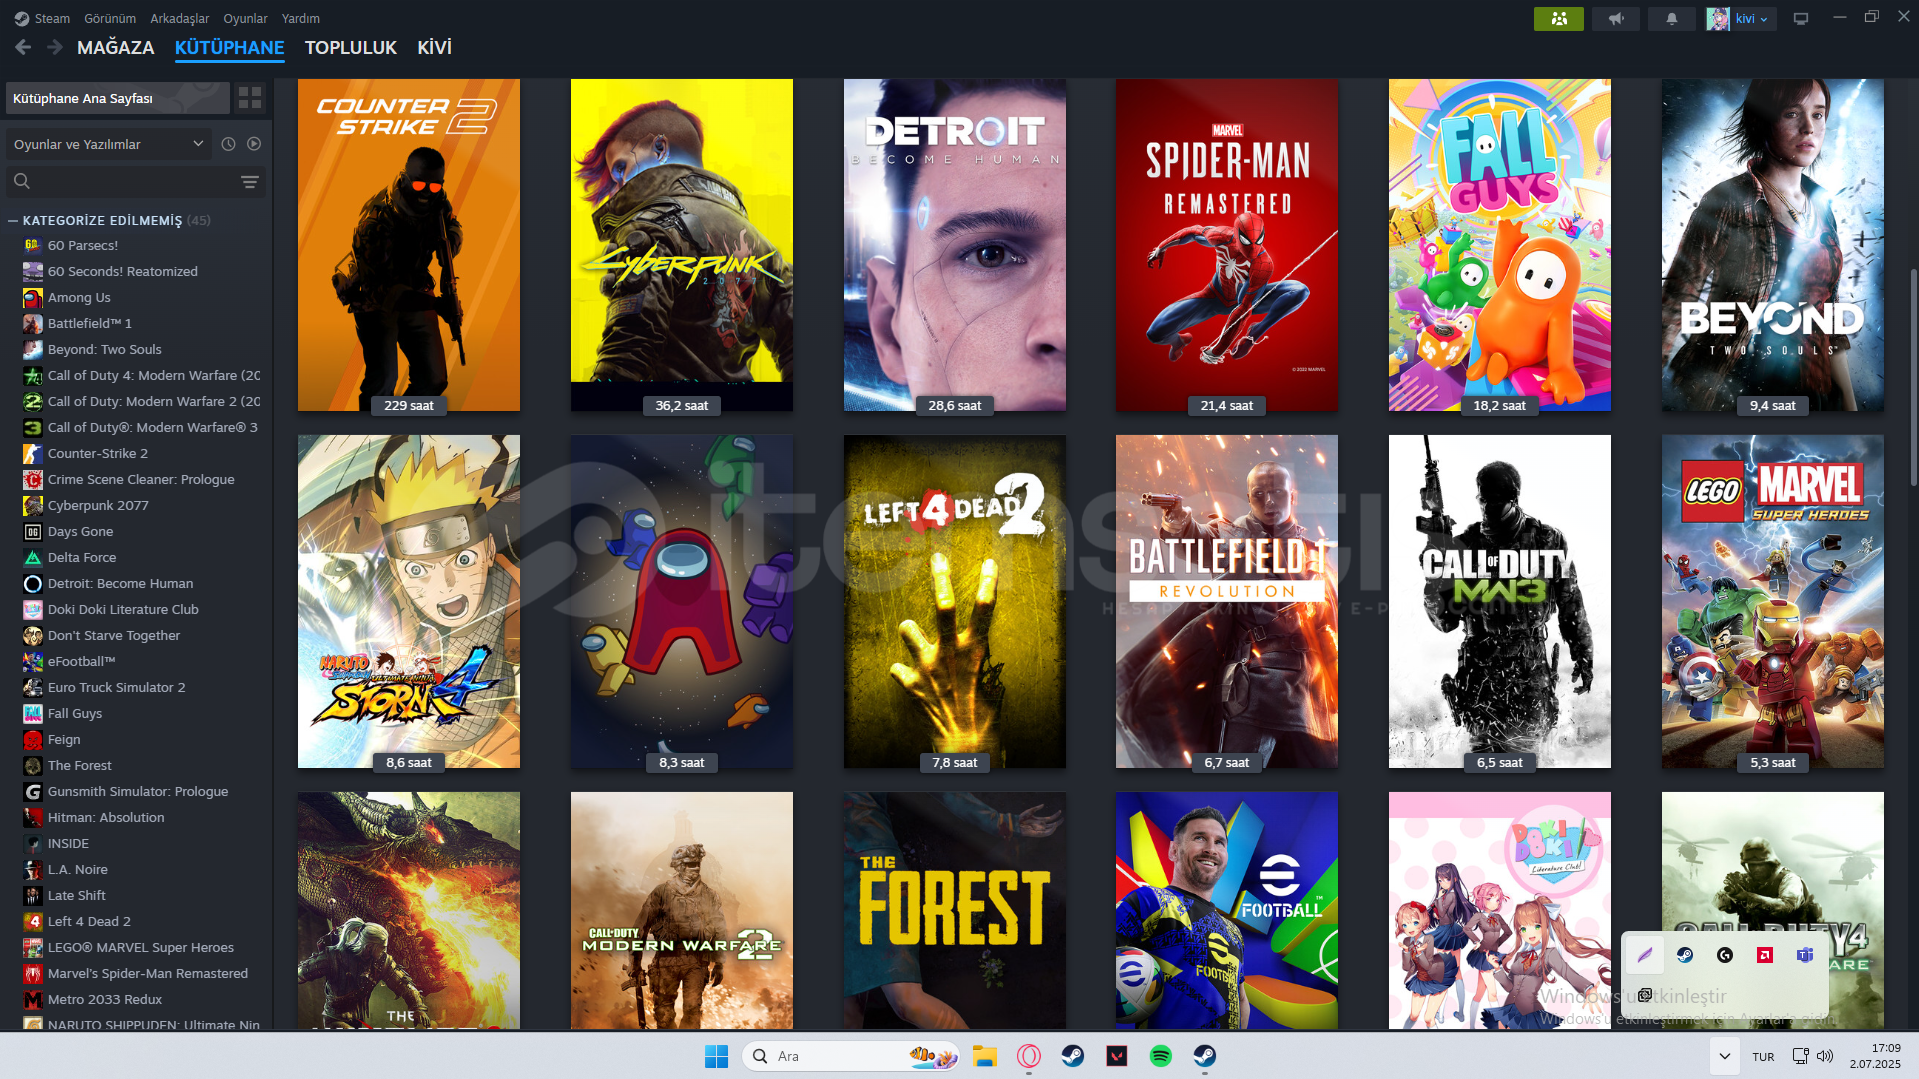Switch to the KÜTÜPHANE tab
1919x1079 pixels.
229,47
